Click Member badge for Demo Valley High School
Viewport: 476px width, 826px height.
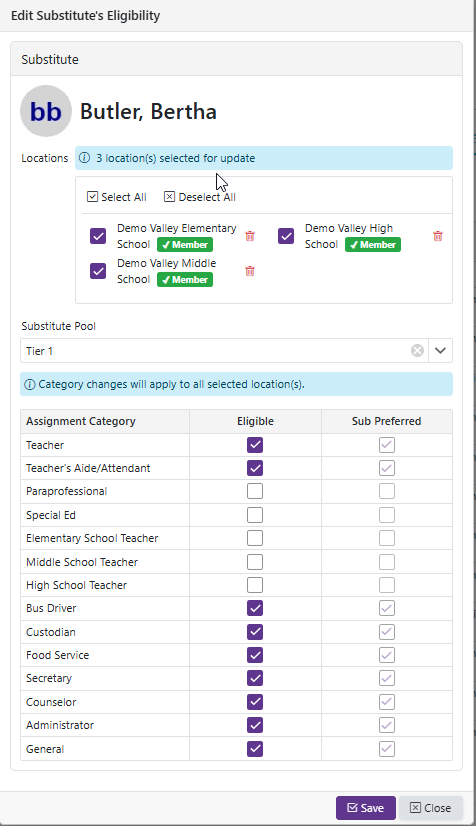point(373,244)
